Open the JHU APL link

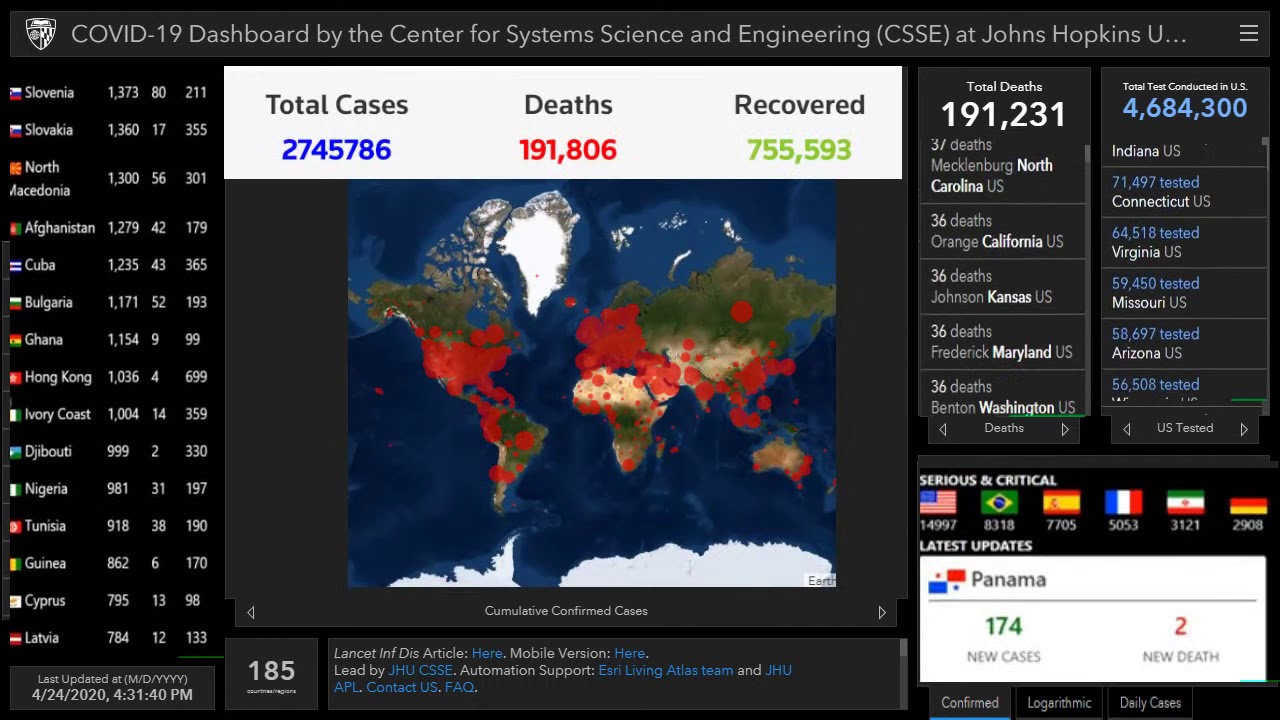pyautogui.click(x=781, y=670)
